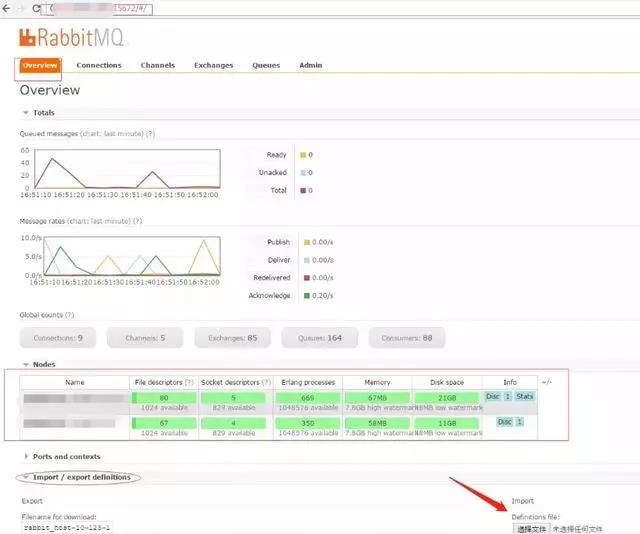
Task: Click the Unacked color swatch
Action: 303,173
